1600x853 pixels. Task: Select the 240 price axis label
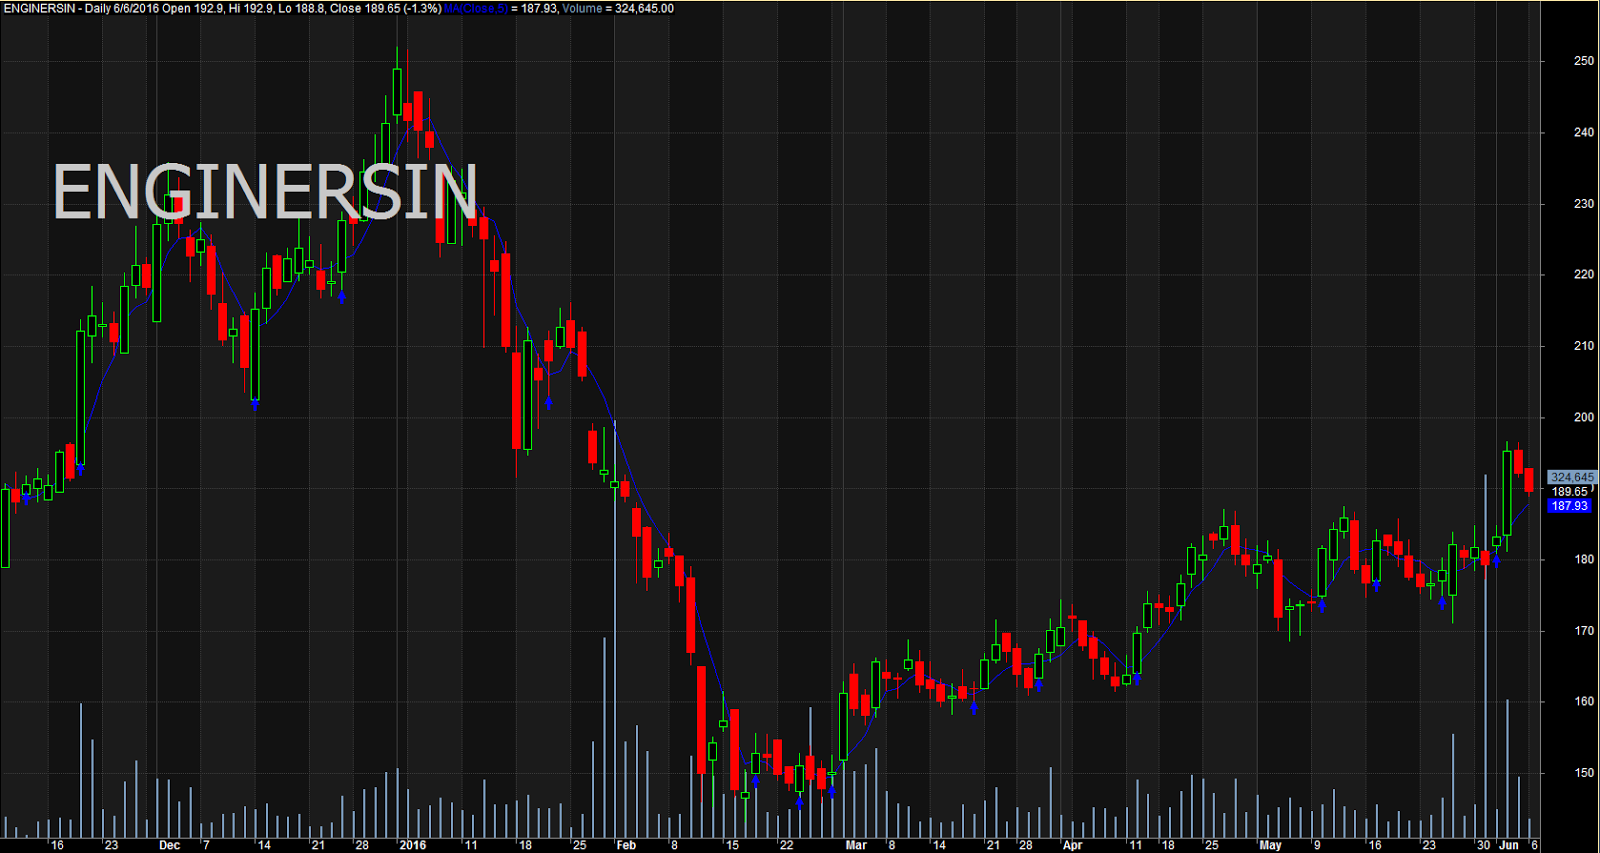pos(1584,132)
